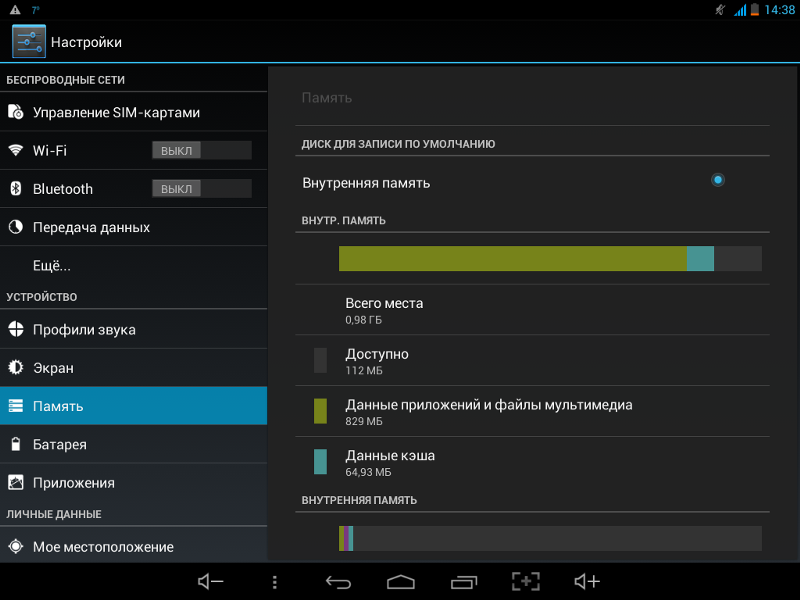Tap Доступно 112 МБ entry
The height and width of the screenshot is (600, 800).
coord(532,361)
